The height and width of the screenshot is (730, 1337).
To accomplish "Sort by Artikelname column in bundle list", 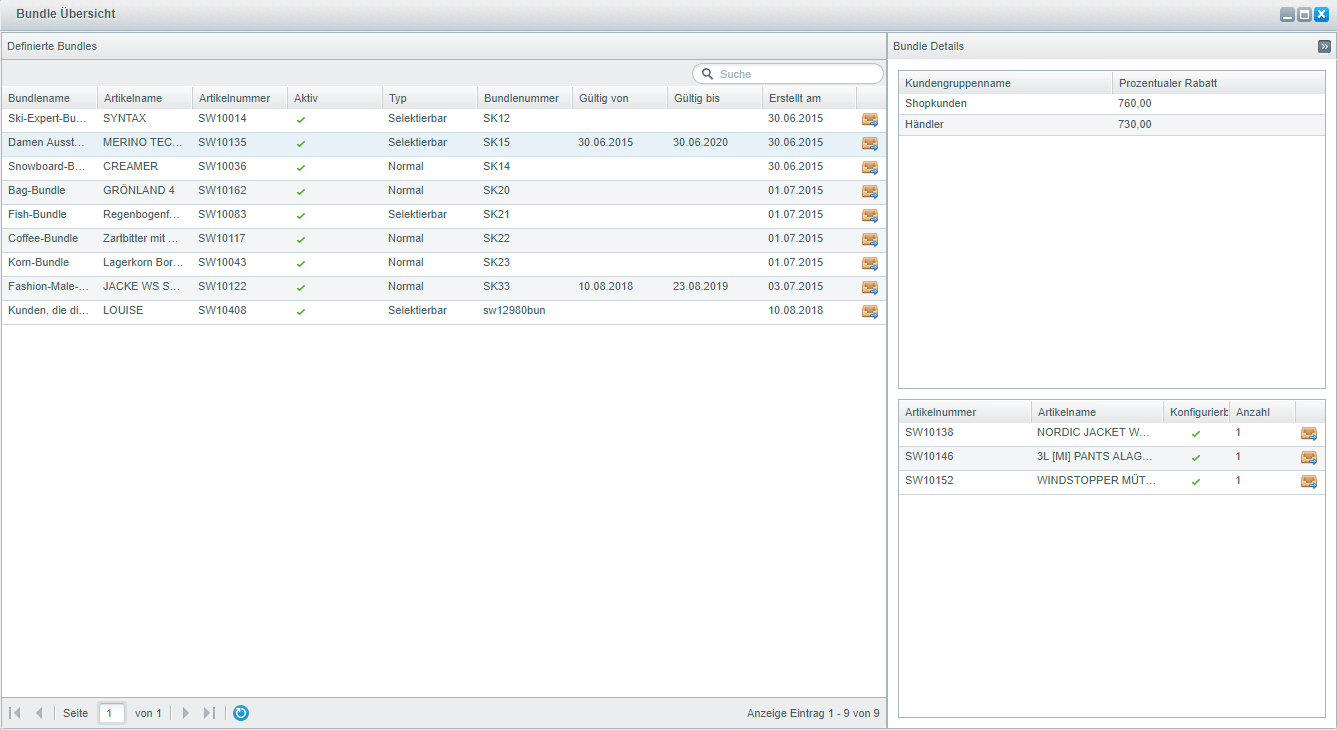I will 144,98.
